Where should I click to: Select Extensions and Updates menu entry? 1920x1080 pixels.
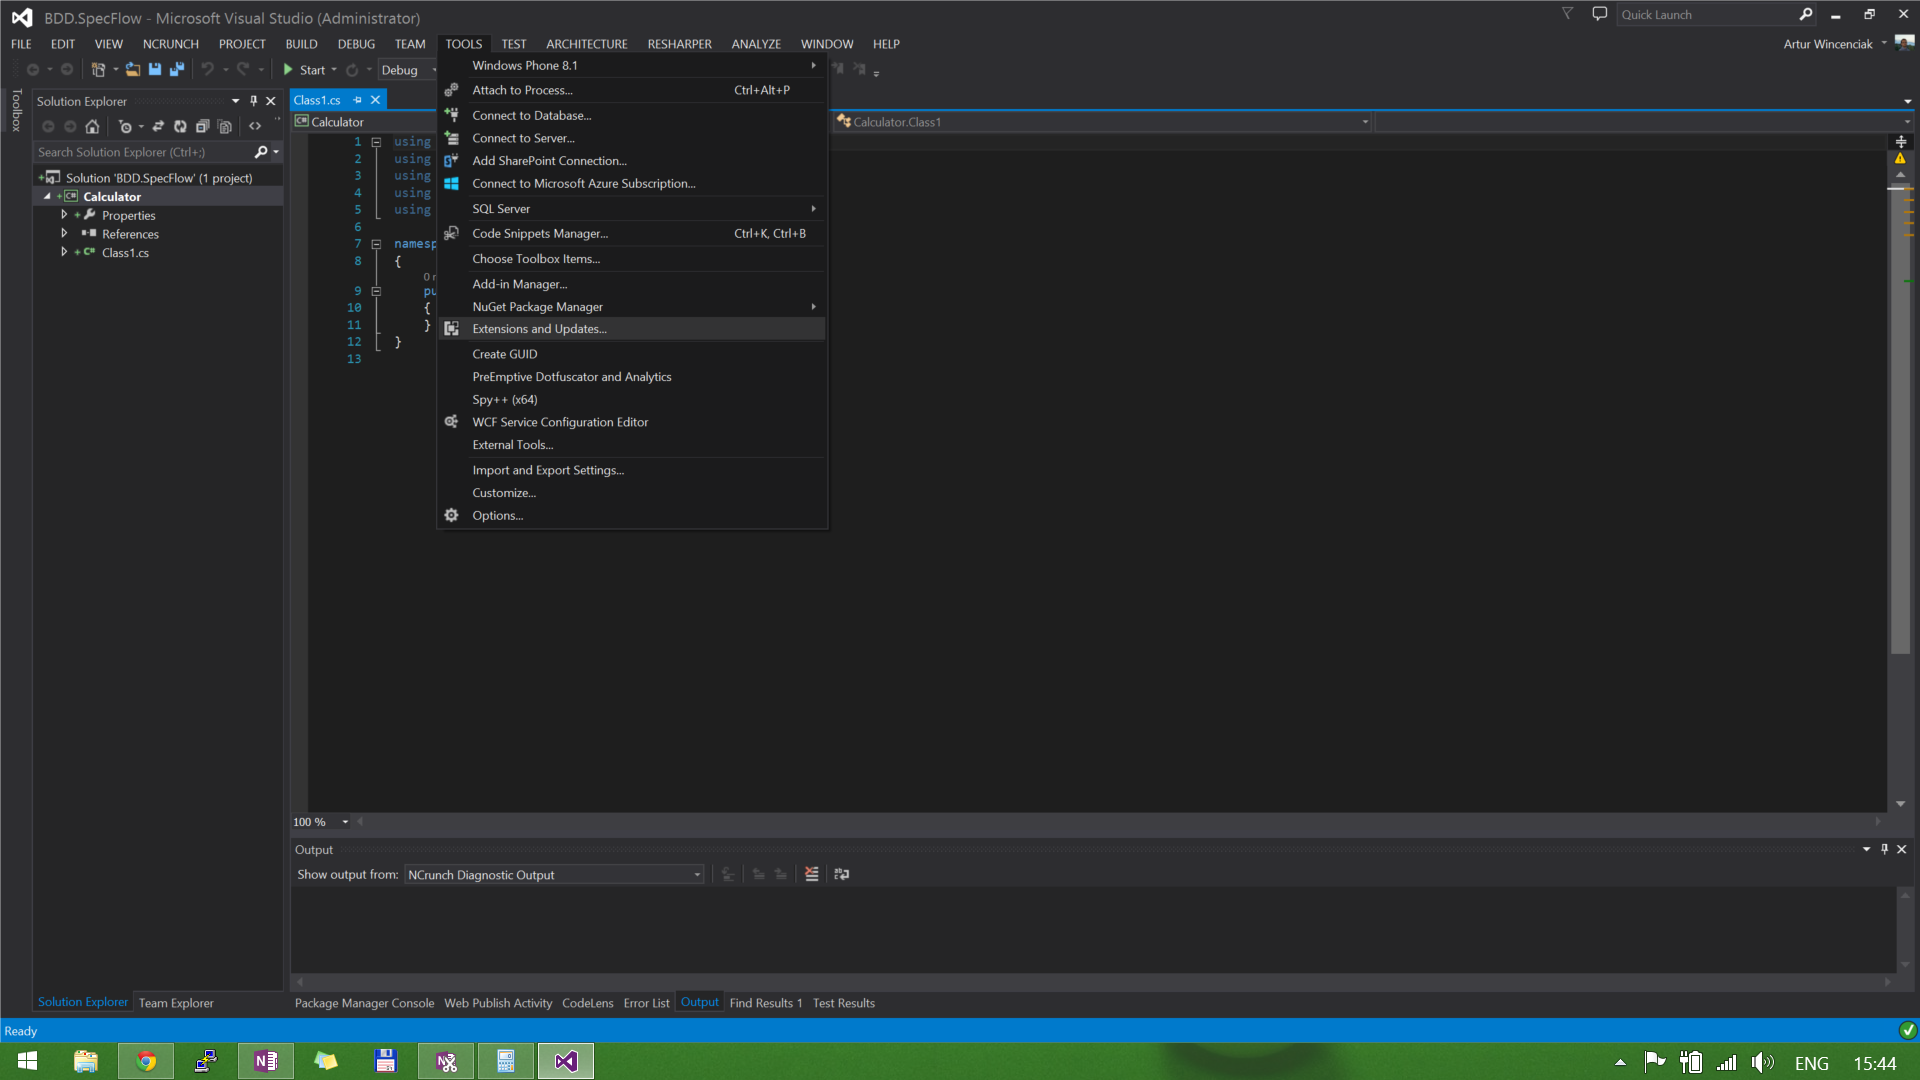point(539,329)
